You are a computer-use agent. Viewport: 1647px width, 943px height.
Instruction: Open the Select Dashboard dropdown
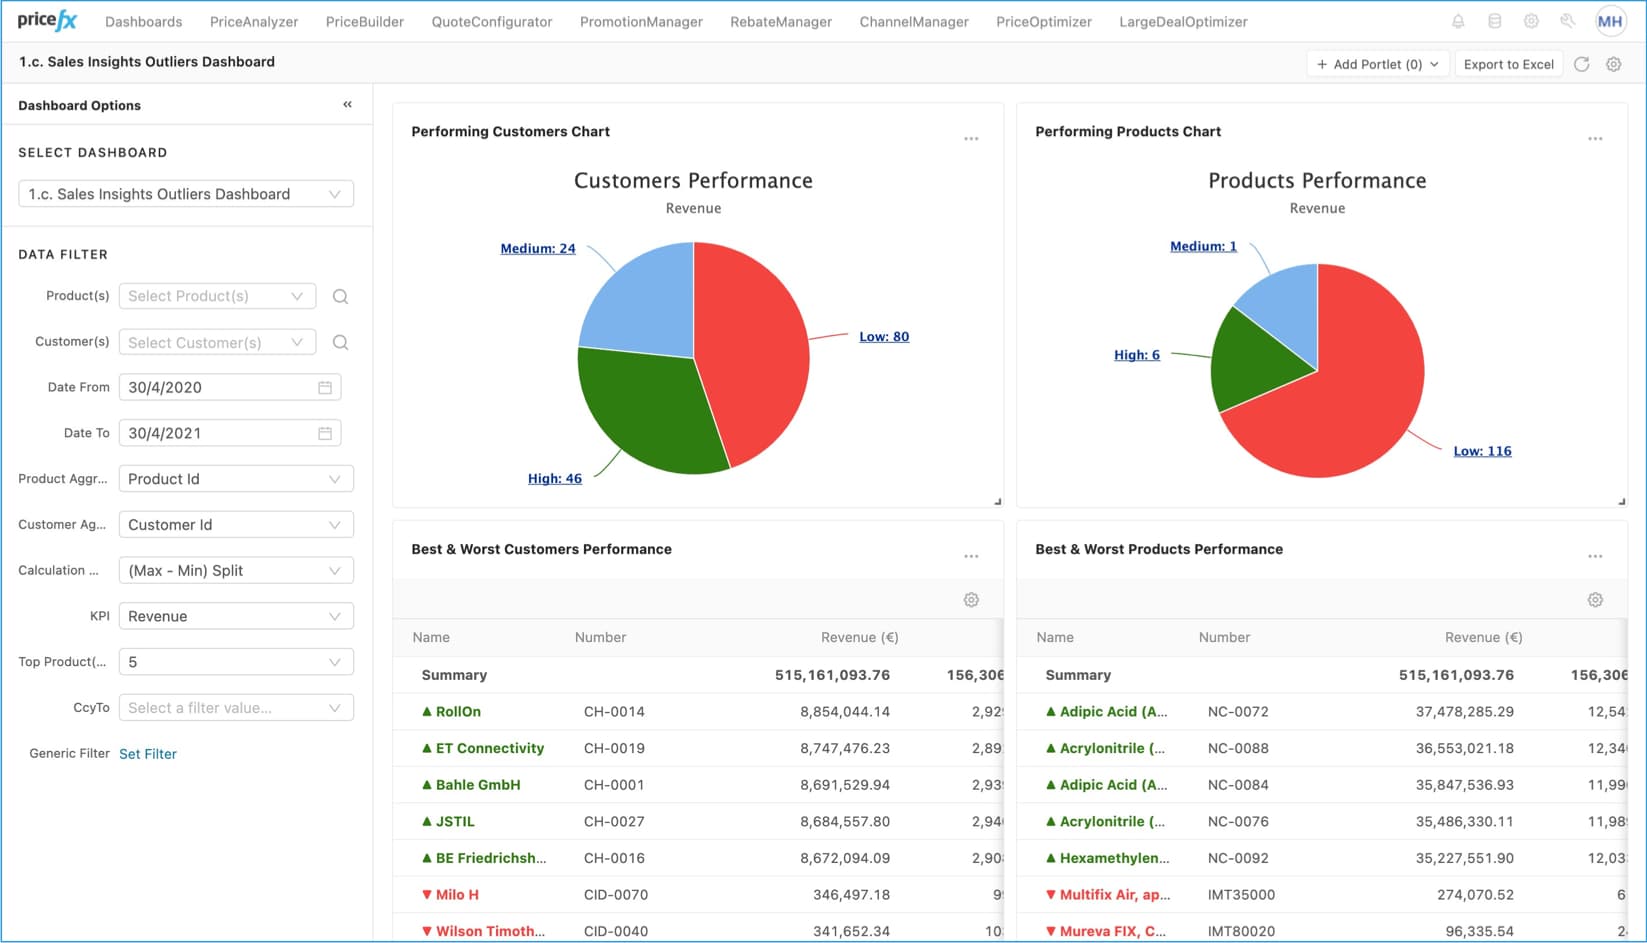[x=186, y=193]
